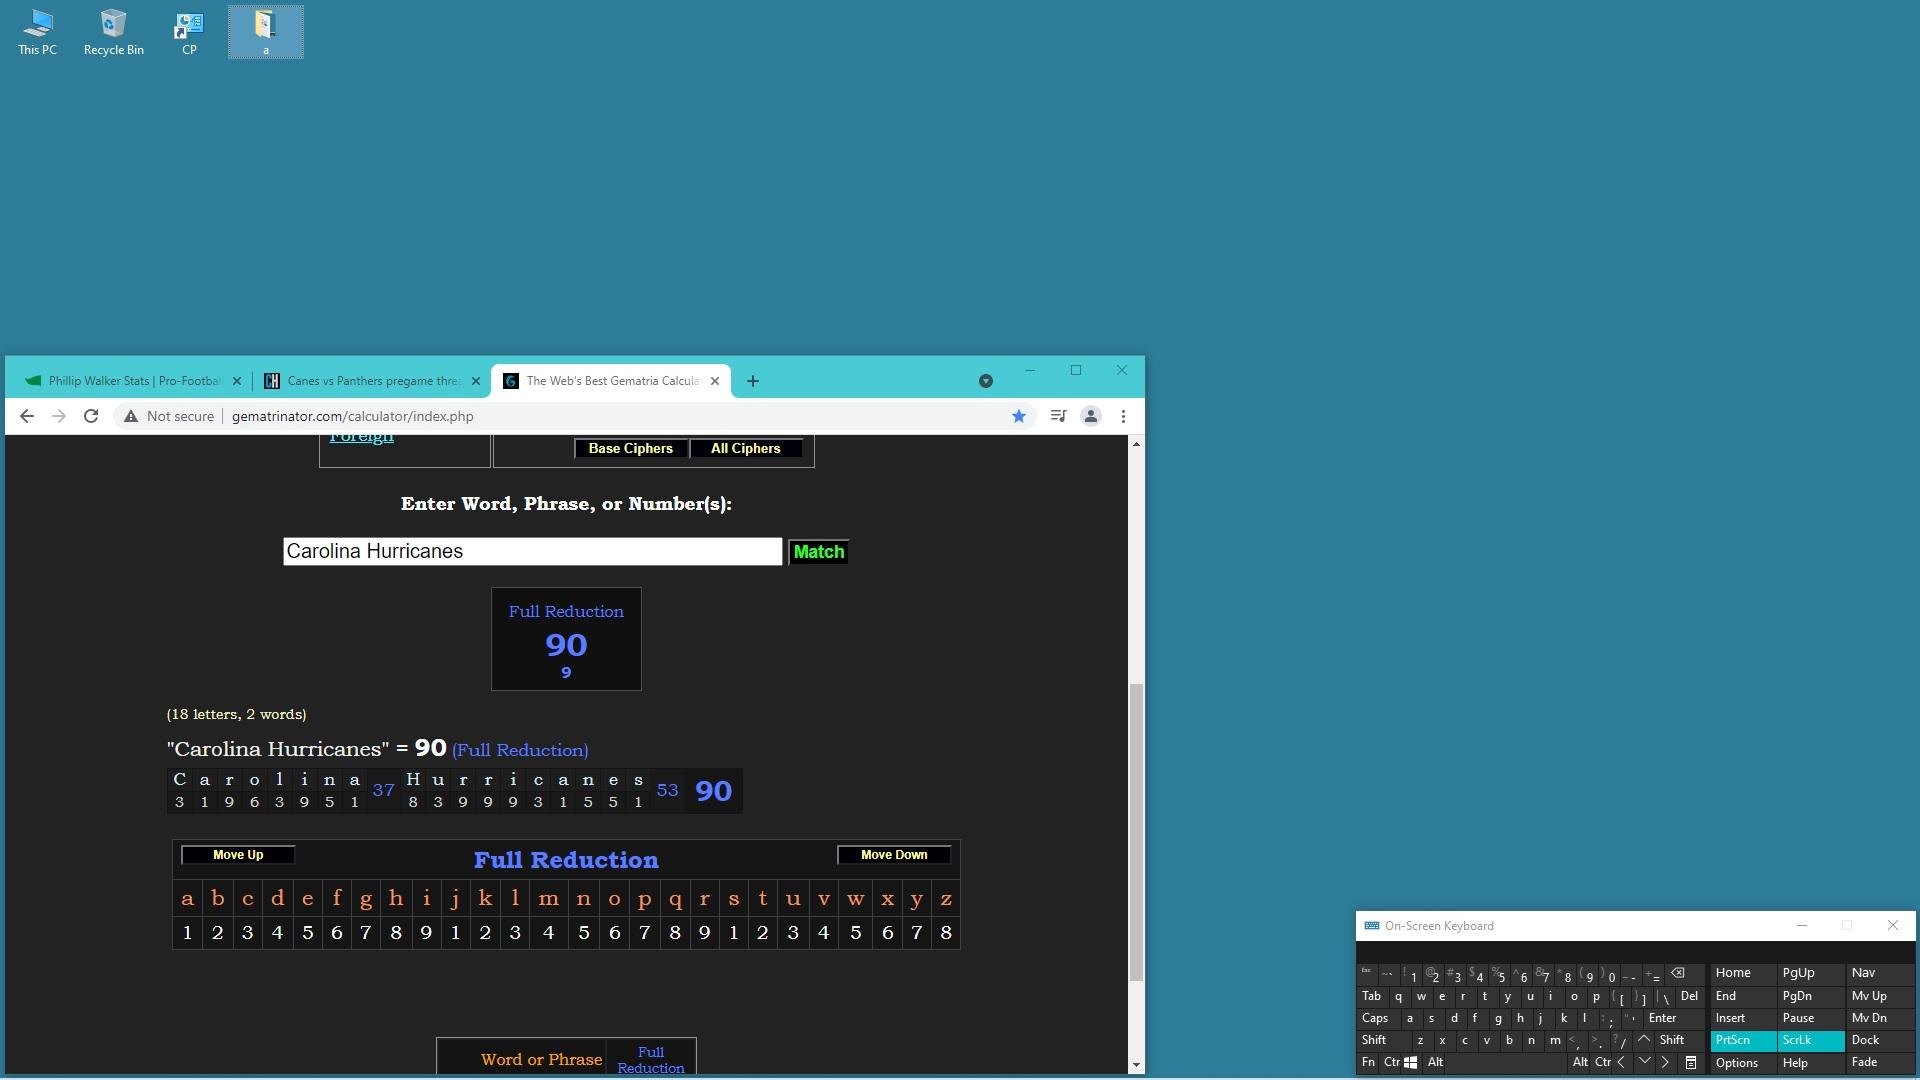Viewport: 1920px width, 1080px height.
Task: Open the Recycle Bin desktop icon
Action: pos(113,32)
